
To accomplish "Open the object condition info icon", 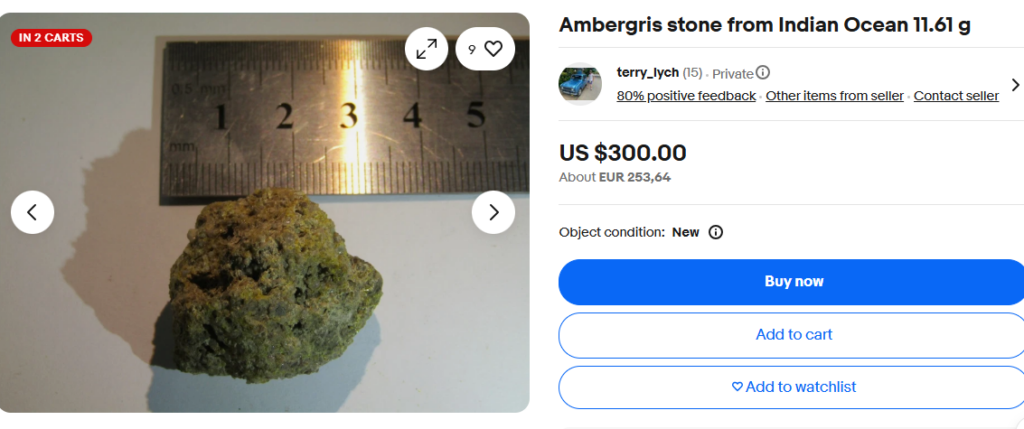I will tap(716, 232).
